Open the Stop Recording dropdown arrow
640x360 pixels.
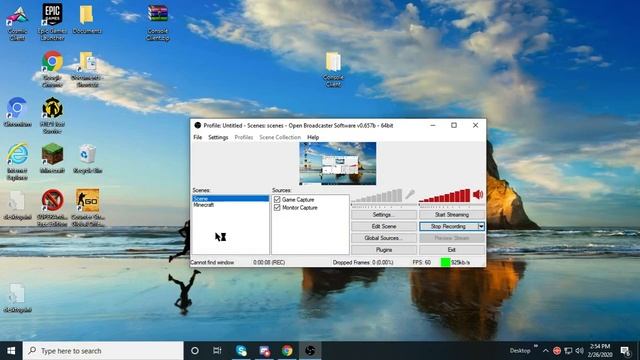click(481, 226)
